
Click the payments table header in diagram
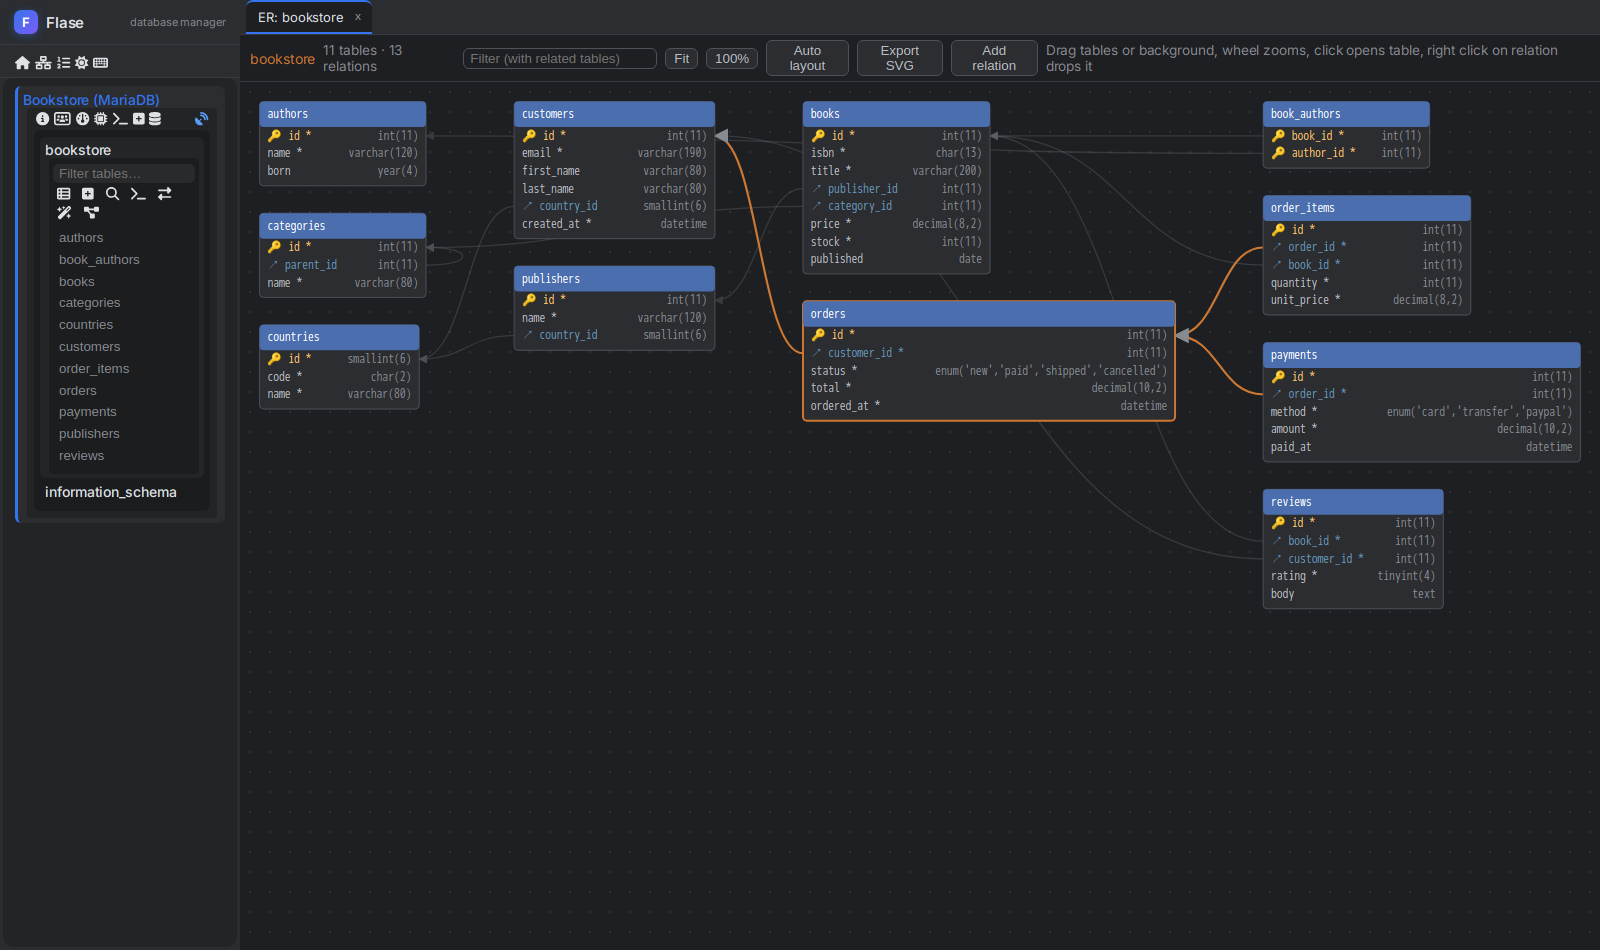pos(1421,355)
